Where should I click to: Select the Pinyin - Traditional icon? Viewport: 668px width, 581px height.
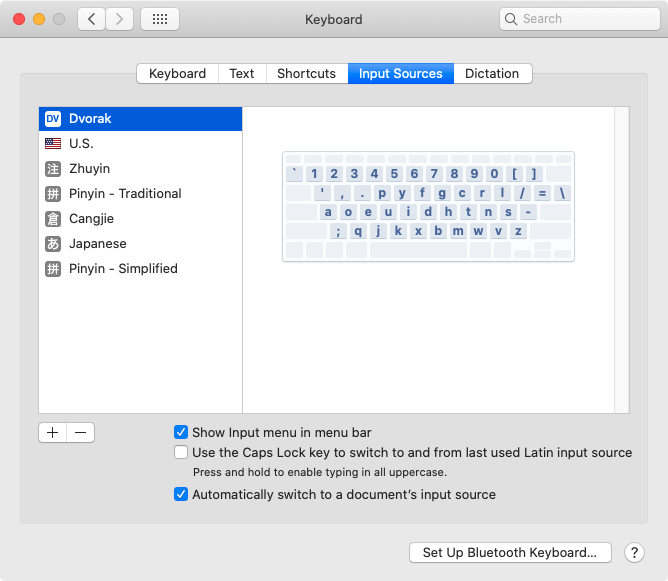(53, 194)
